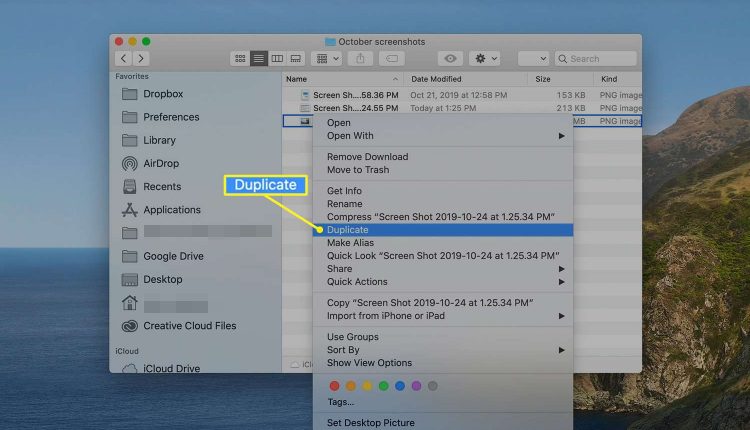The width and height of the screenshot is (750, 430).
Task: Click the Quick Look eye button
Action: pyautogui.click(x=450, y=58)
